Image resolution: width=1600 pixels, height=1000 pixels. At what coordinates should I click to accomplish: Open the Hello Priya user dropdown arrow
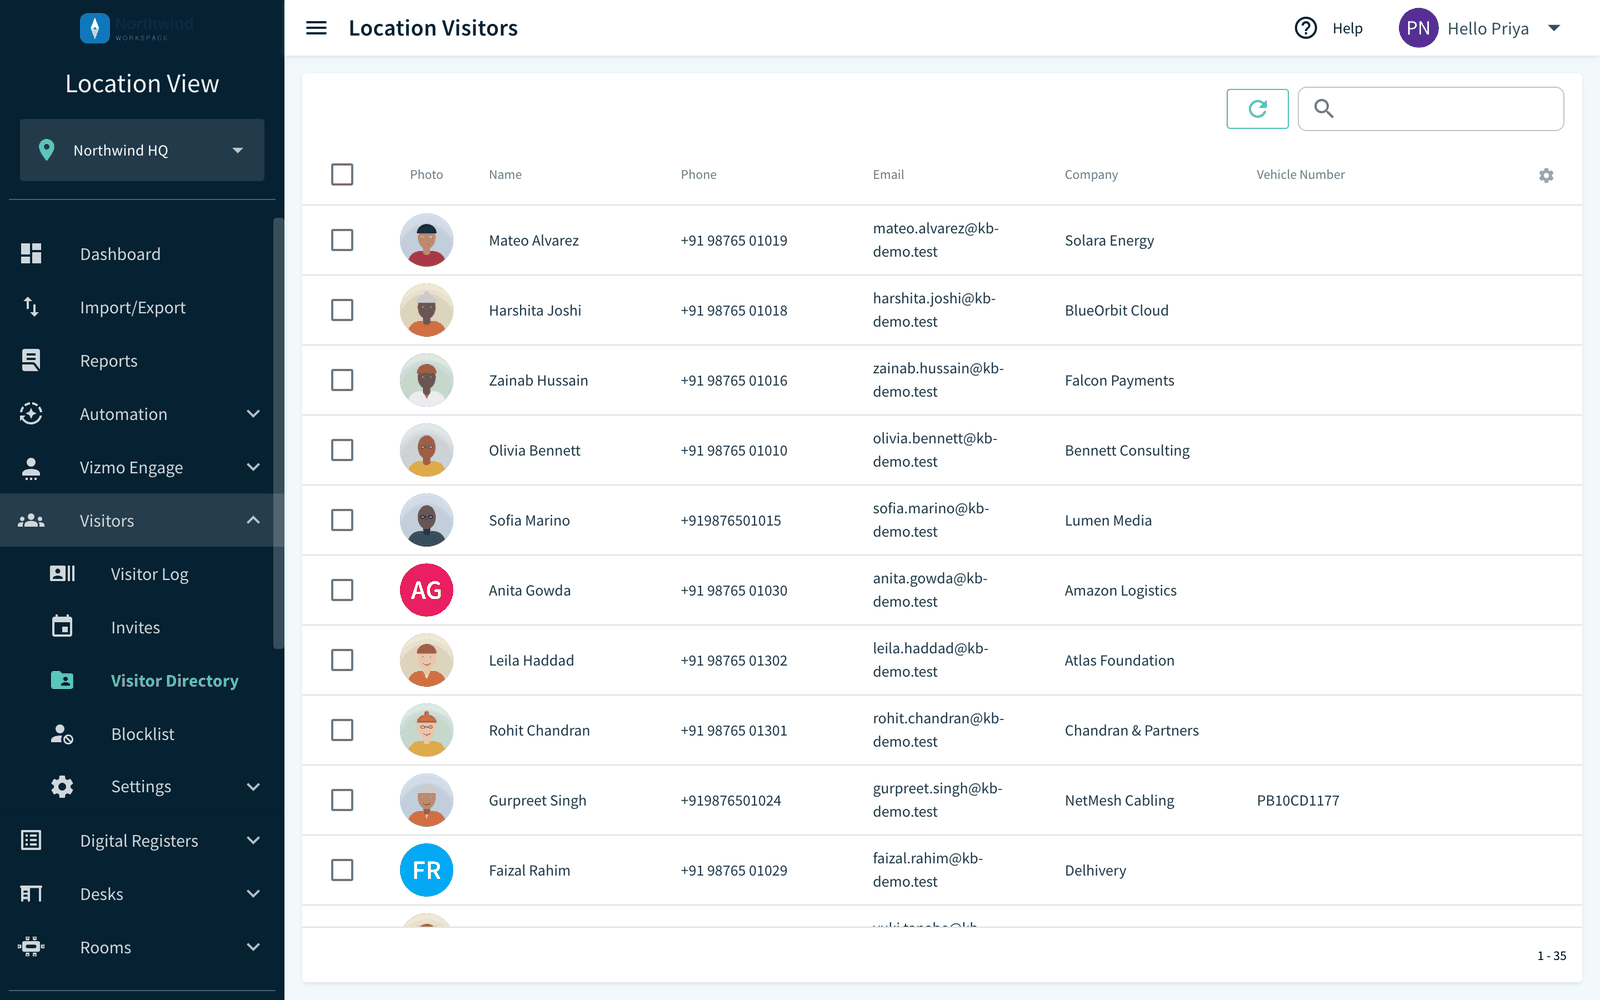1554,28
